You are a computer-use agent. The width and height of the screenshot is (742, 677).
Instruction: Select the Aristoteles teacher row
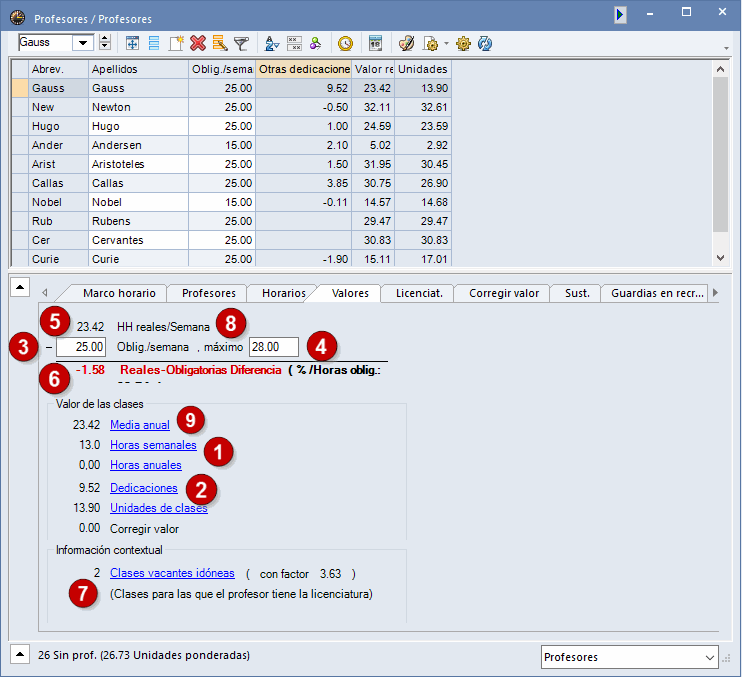pos(231,164)
